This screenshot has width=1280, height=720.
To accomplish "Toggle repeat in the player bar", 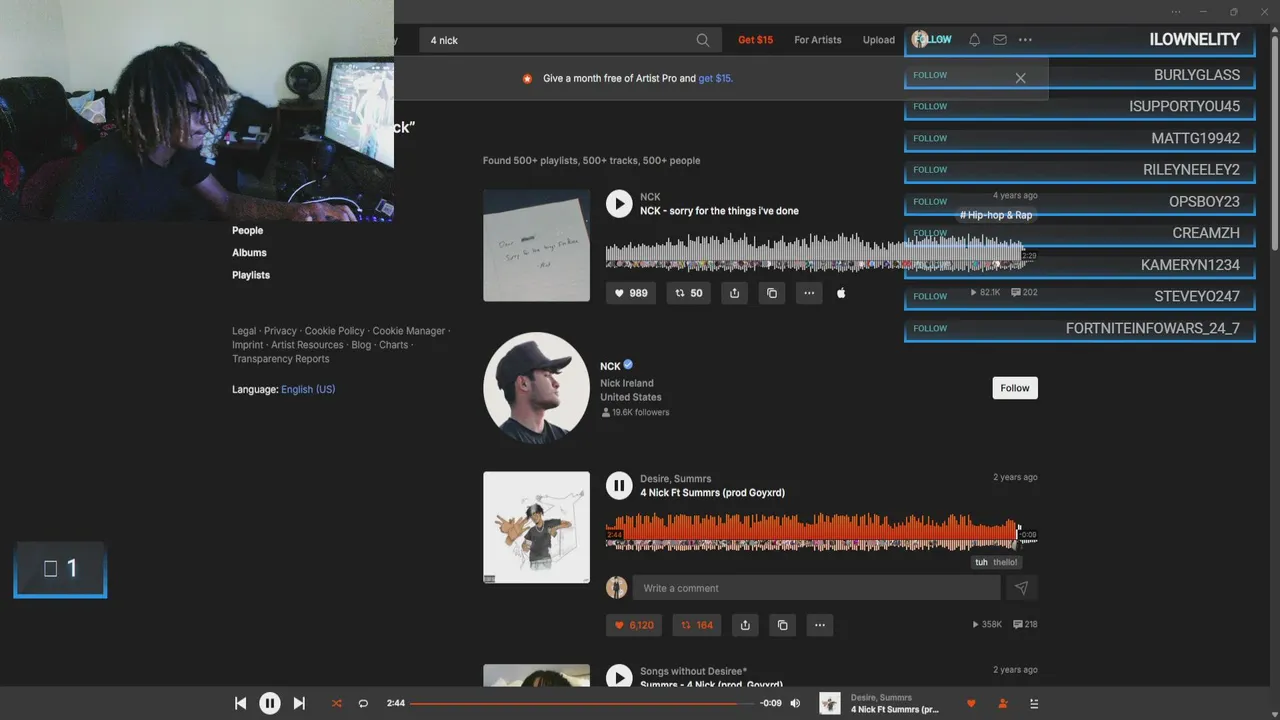I will tap(363, 703).
